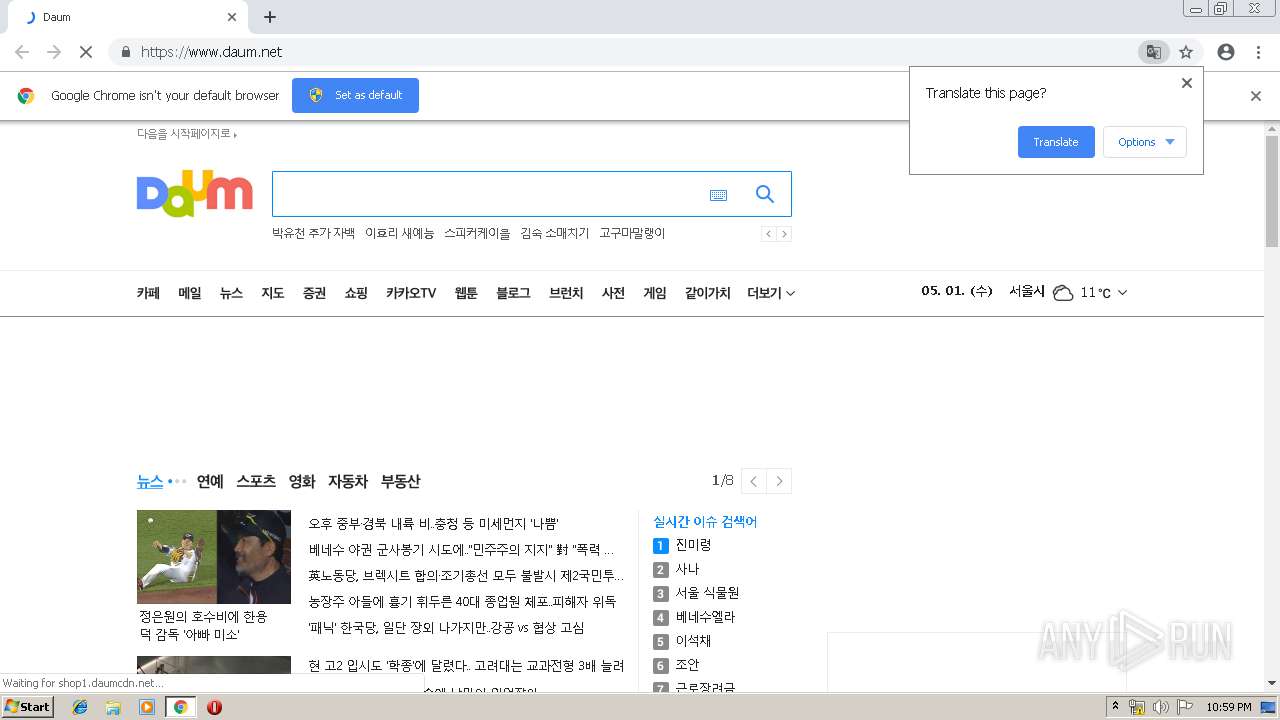Open the baseball news thumbnail image

[x=214, y=557]
